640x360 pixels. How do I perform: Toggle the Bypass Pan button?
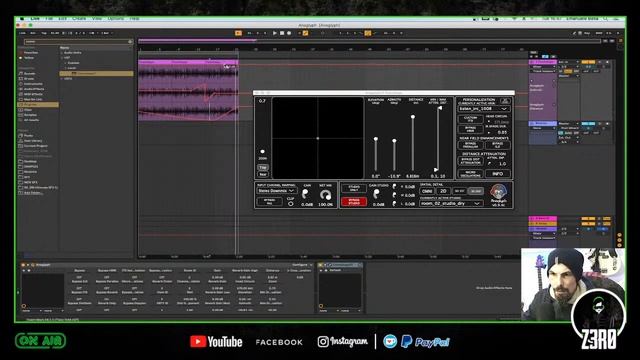tap(270, 201)
